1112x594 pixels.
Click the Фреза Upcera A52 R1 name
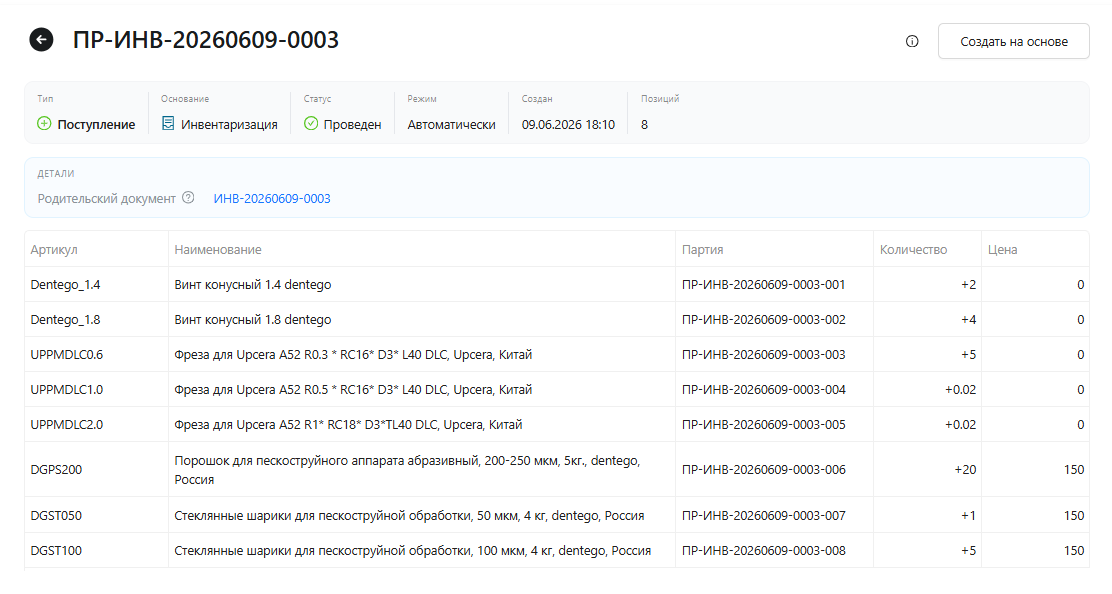tap(348, 425)
